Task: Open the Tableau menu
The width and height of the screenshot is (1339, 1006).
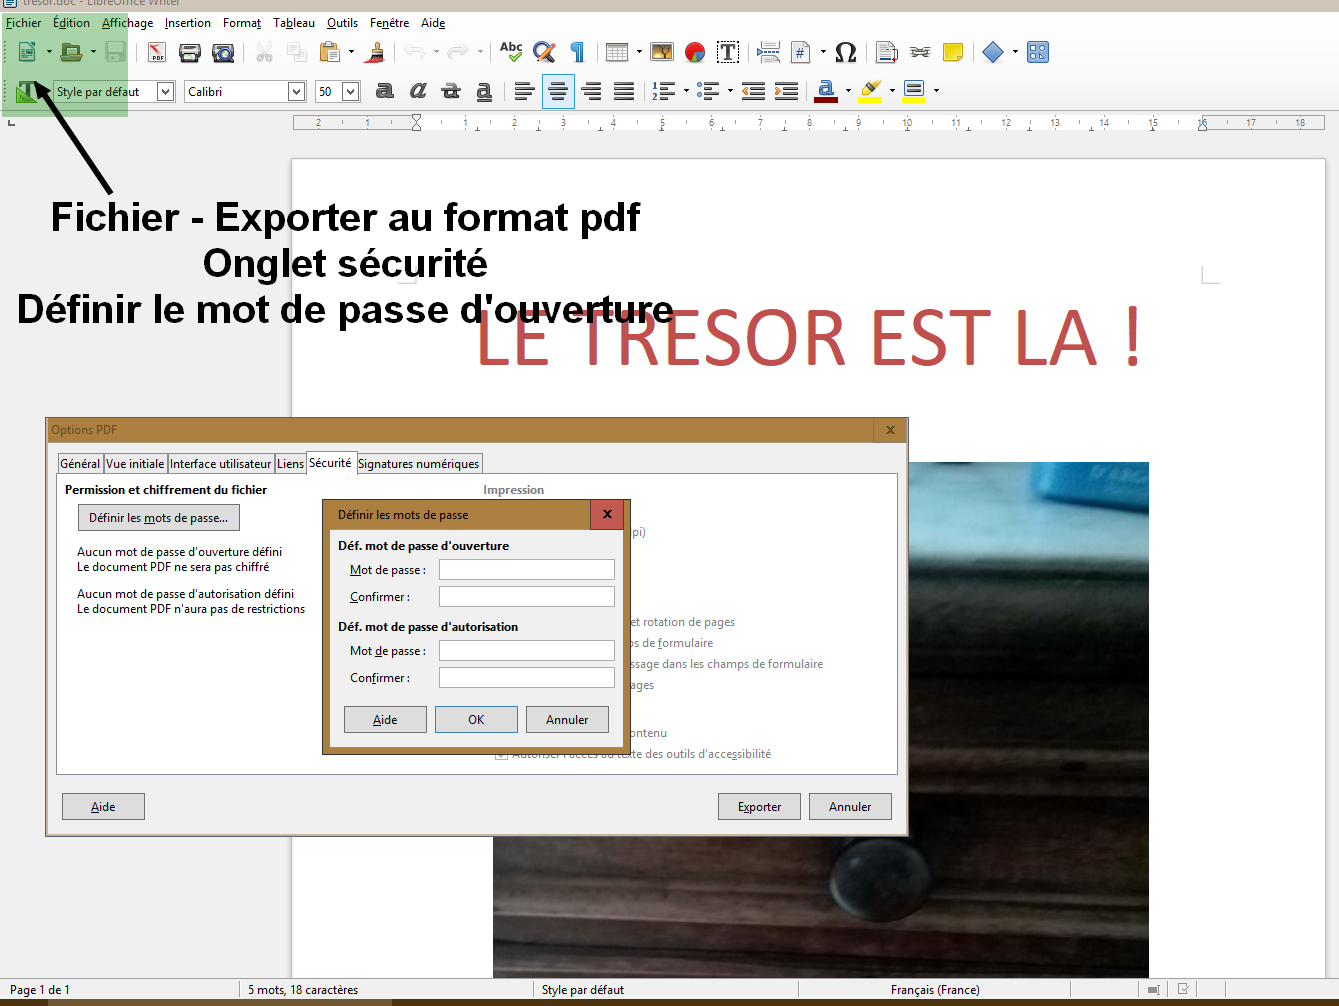Action: (x=295, y=22)
